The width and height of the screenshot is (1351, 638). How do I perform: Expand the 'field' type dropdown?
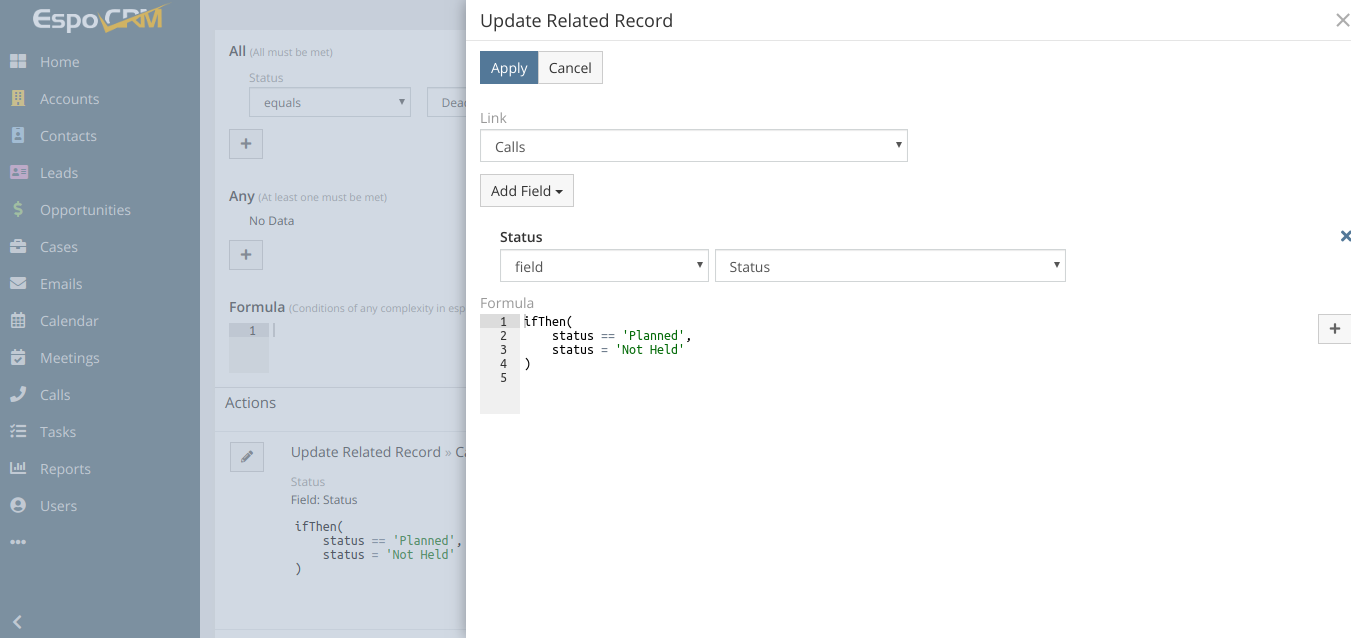(x=603, y=266)
